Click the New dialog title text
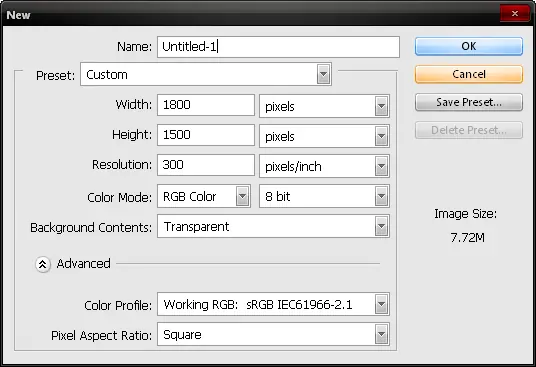536x367 pixels. 18,15
